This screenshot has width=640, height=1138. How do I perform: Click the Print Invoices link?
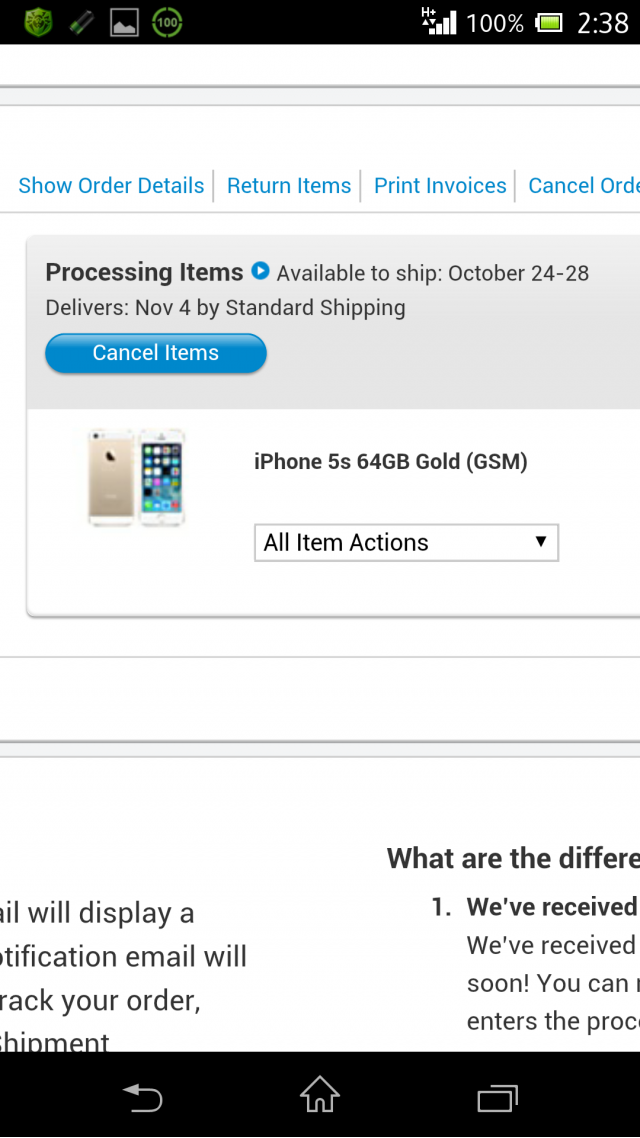click(440, 186)
